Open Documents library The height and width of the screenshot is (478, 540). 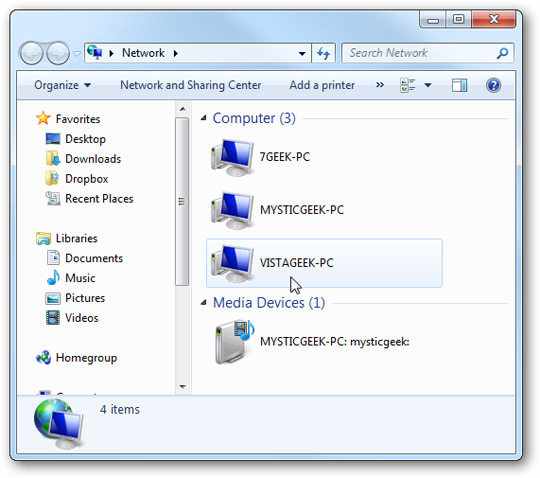[94, 258]
